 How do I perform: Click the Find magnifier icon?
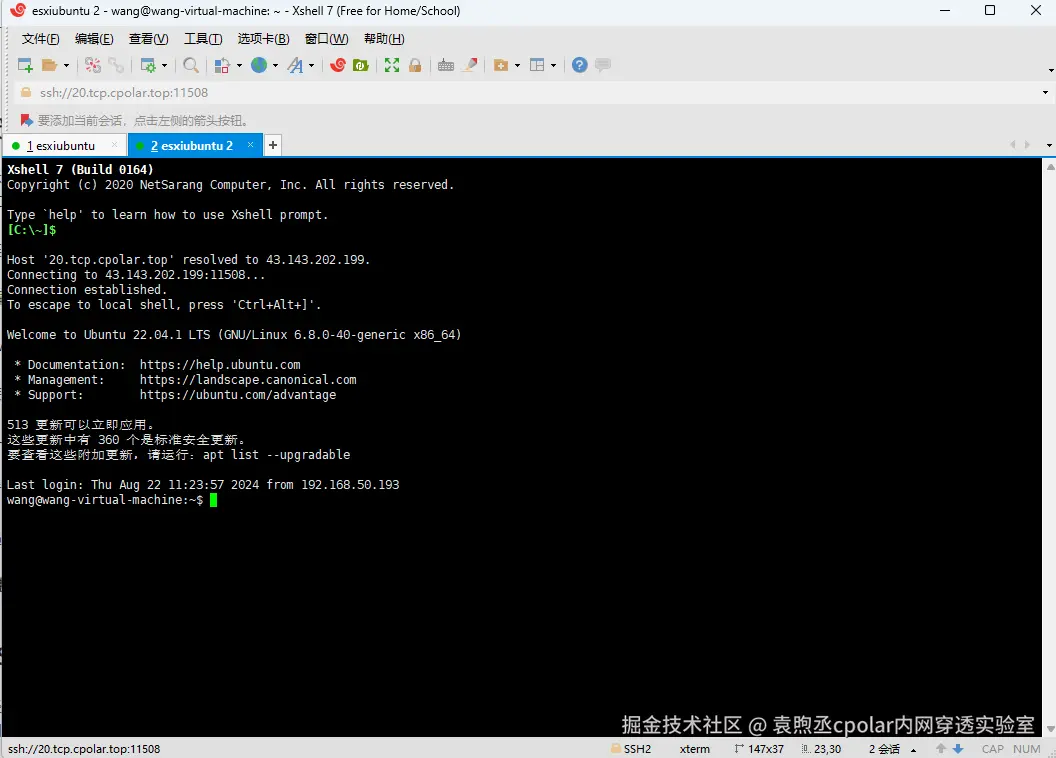coord(191,65)
